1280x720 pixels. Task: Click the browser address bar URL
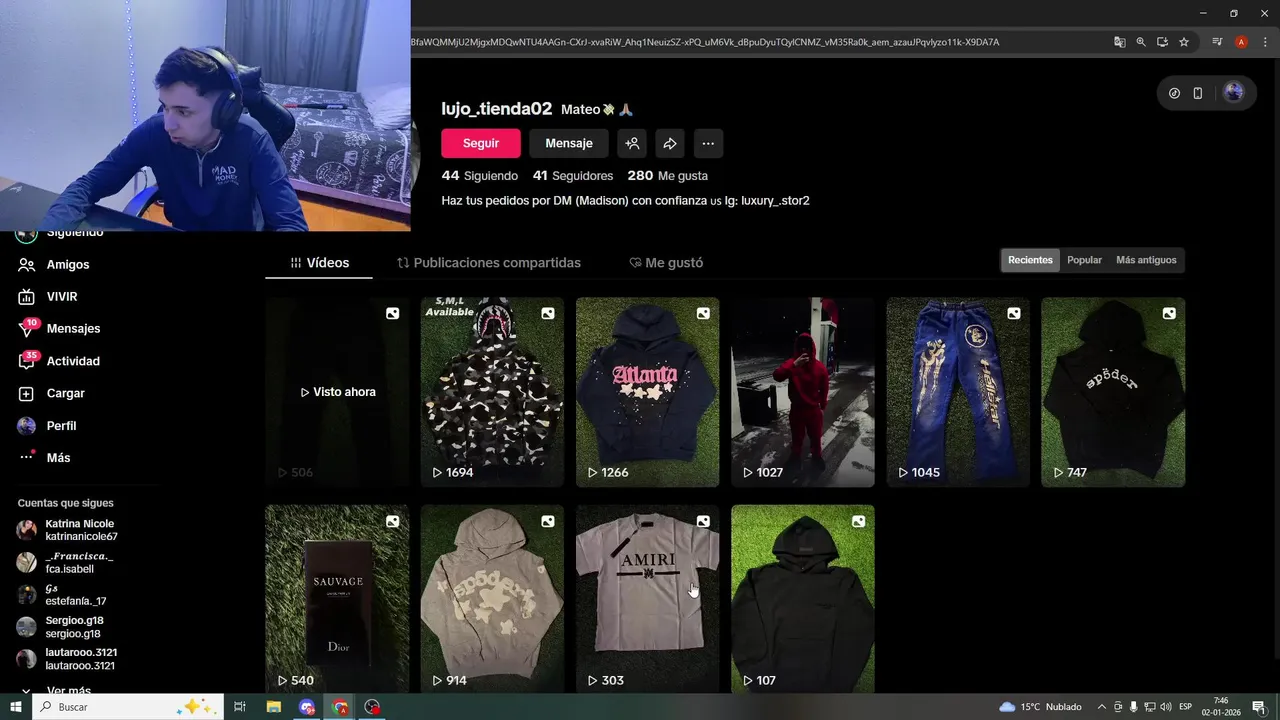(704, 42)
